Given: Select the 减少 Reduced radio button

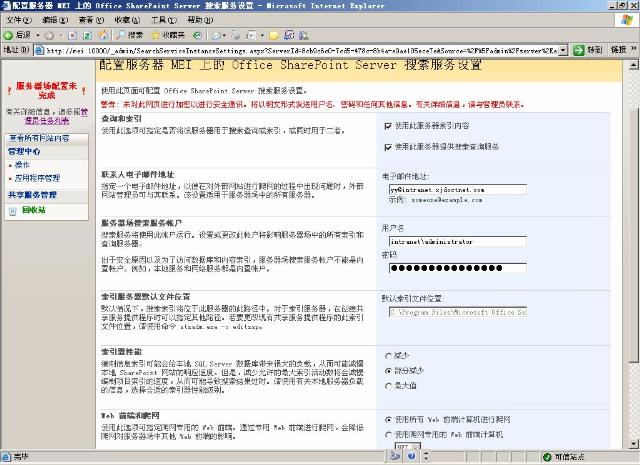Looking at the screenshot, I should tap(389, 356).
